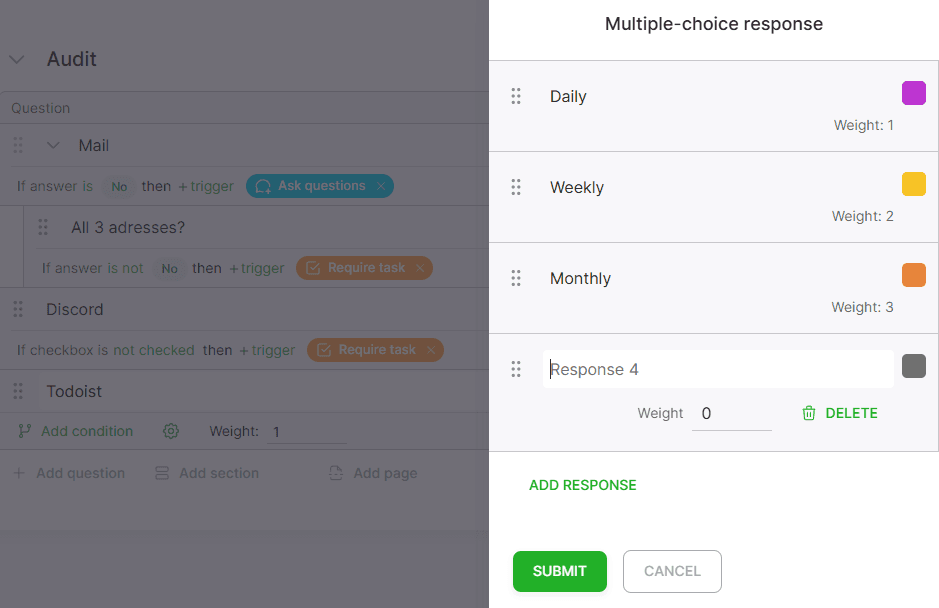Click the drag handle beside Weekly response
The image size is (939, 608).
click(x=516, y=187)
